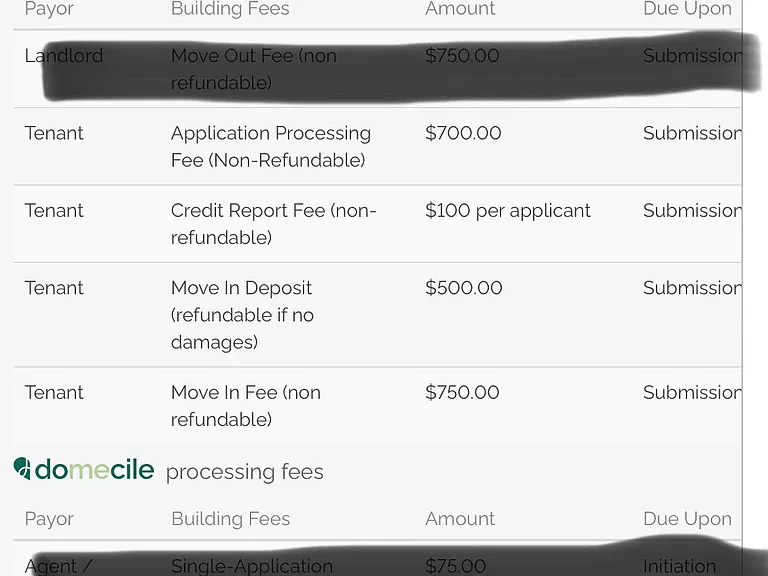Click the Domecile leaf logo icon
This screenshot has height=576, width=768.
(22, 468)
